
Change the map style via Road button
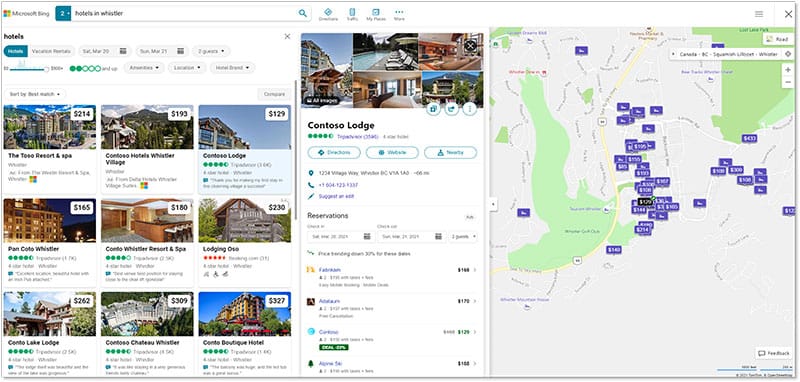tap(777, 39)
